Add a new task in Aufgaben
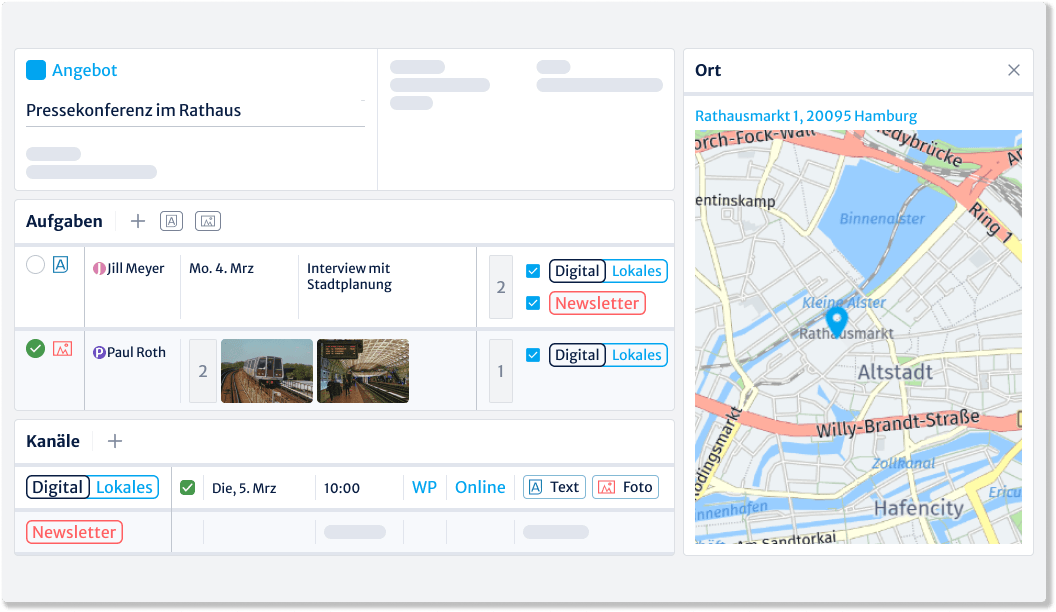This screenshot has height=612, width=1056. [138, 221]
